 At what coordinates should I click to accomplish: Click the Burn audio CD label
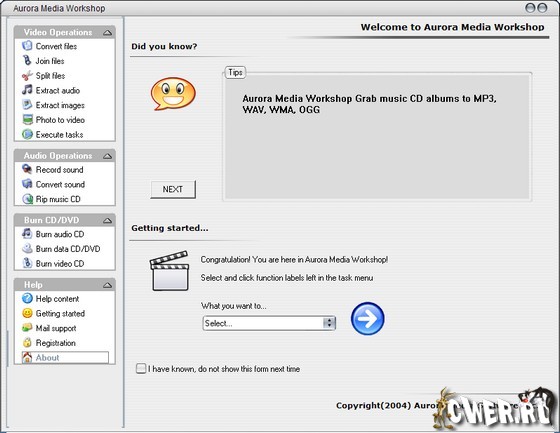tap(60, 234)
